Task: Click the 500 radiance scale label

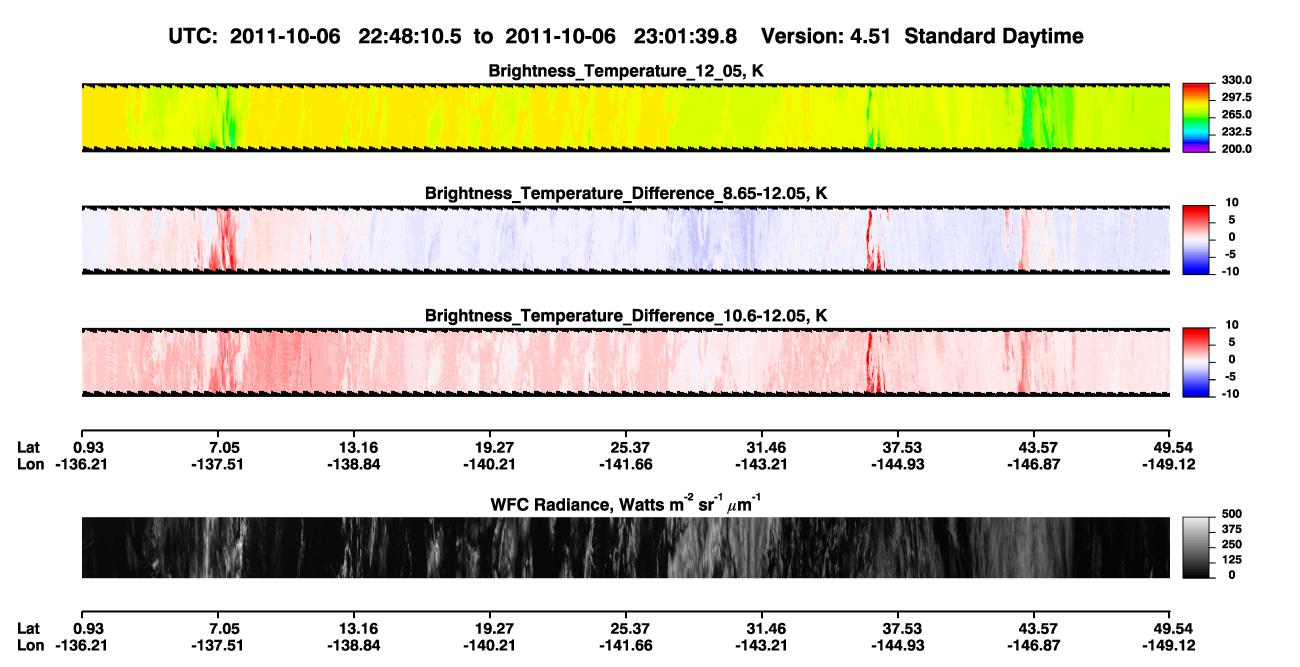Action: (x=1230, y=513)
